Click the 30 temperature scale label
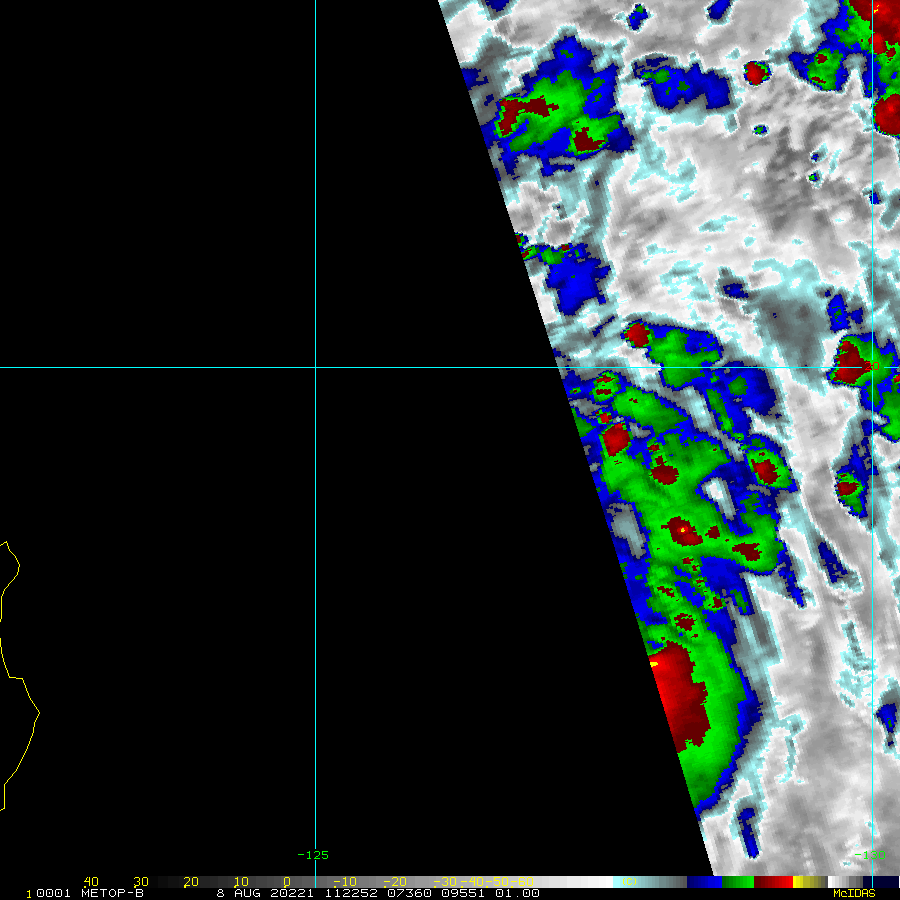 click(x=141, y=882)
